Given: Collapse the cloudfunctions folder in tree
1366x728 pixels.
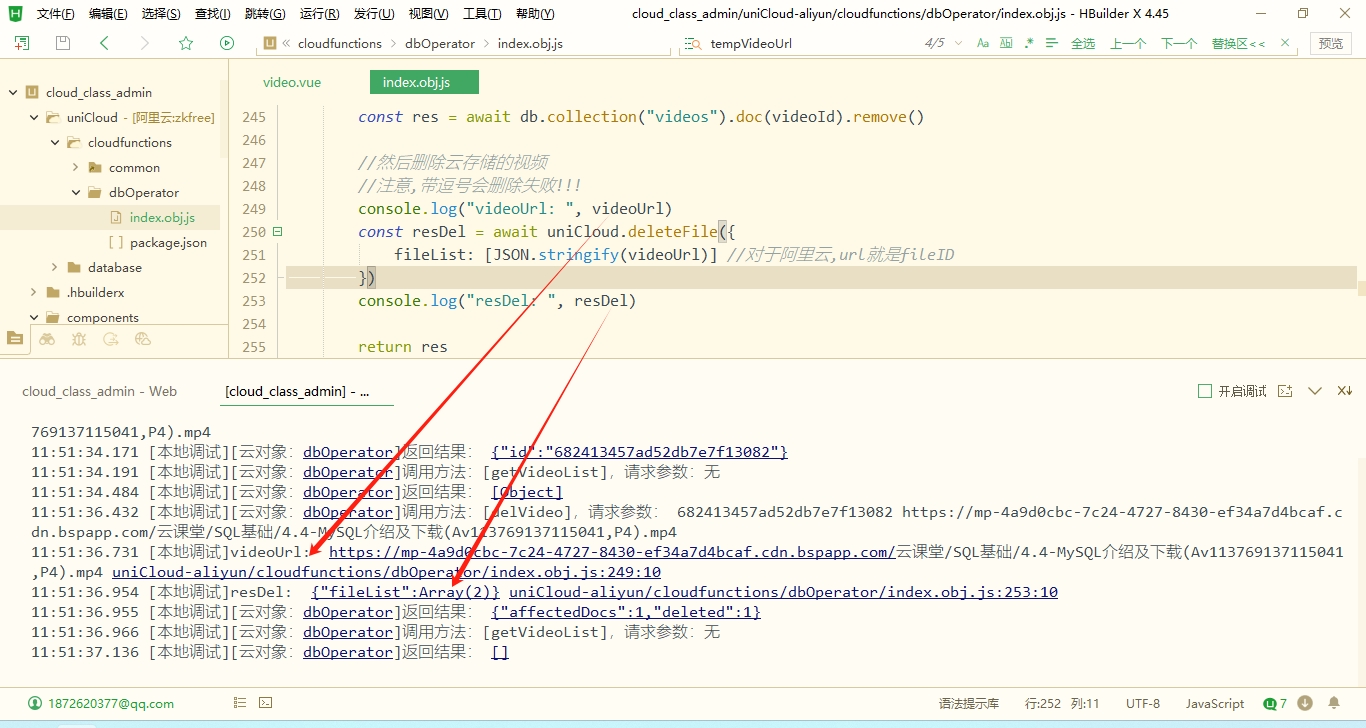Looking at the screenshot, I should pyautogui.click(x=55, y=142).
